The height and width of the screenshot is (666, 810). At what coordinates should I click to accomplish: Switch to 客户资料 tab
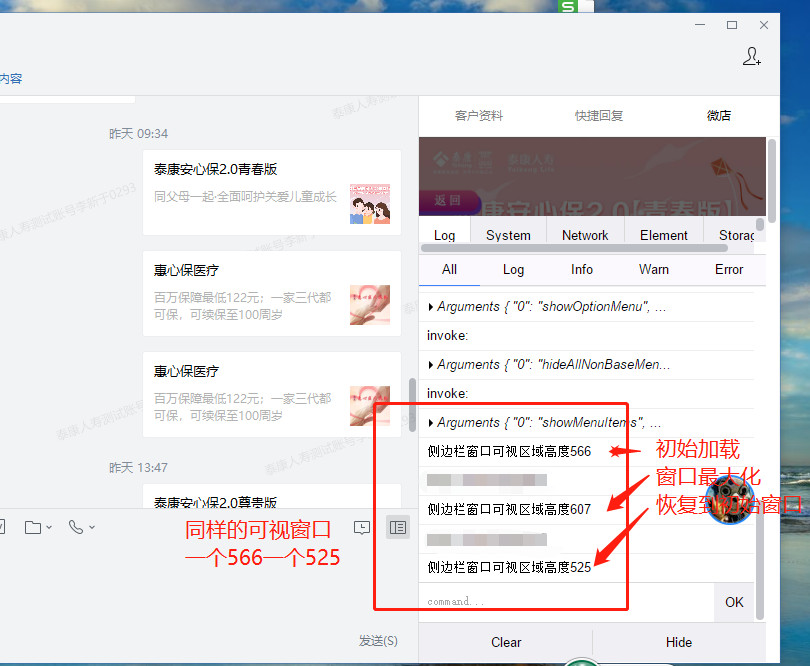[x=479, y=116]
